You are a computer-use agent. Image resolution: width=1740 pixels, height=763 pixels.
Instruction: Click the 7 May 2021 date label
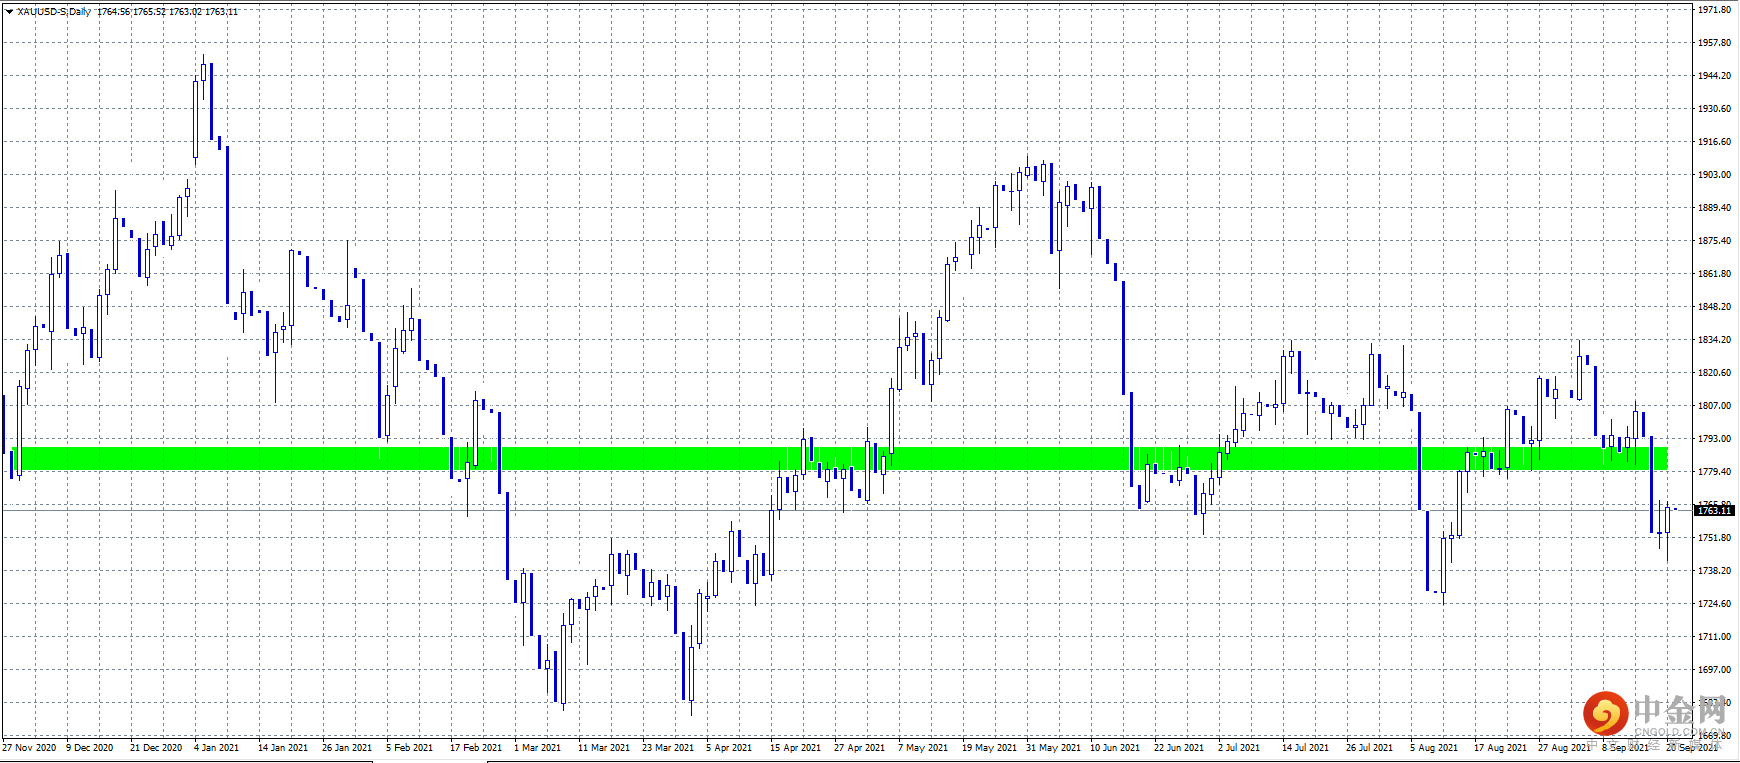pos(923,748)
